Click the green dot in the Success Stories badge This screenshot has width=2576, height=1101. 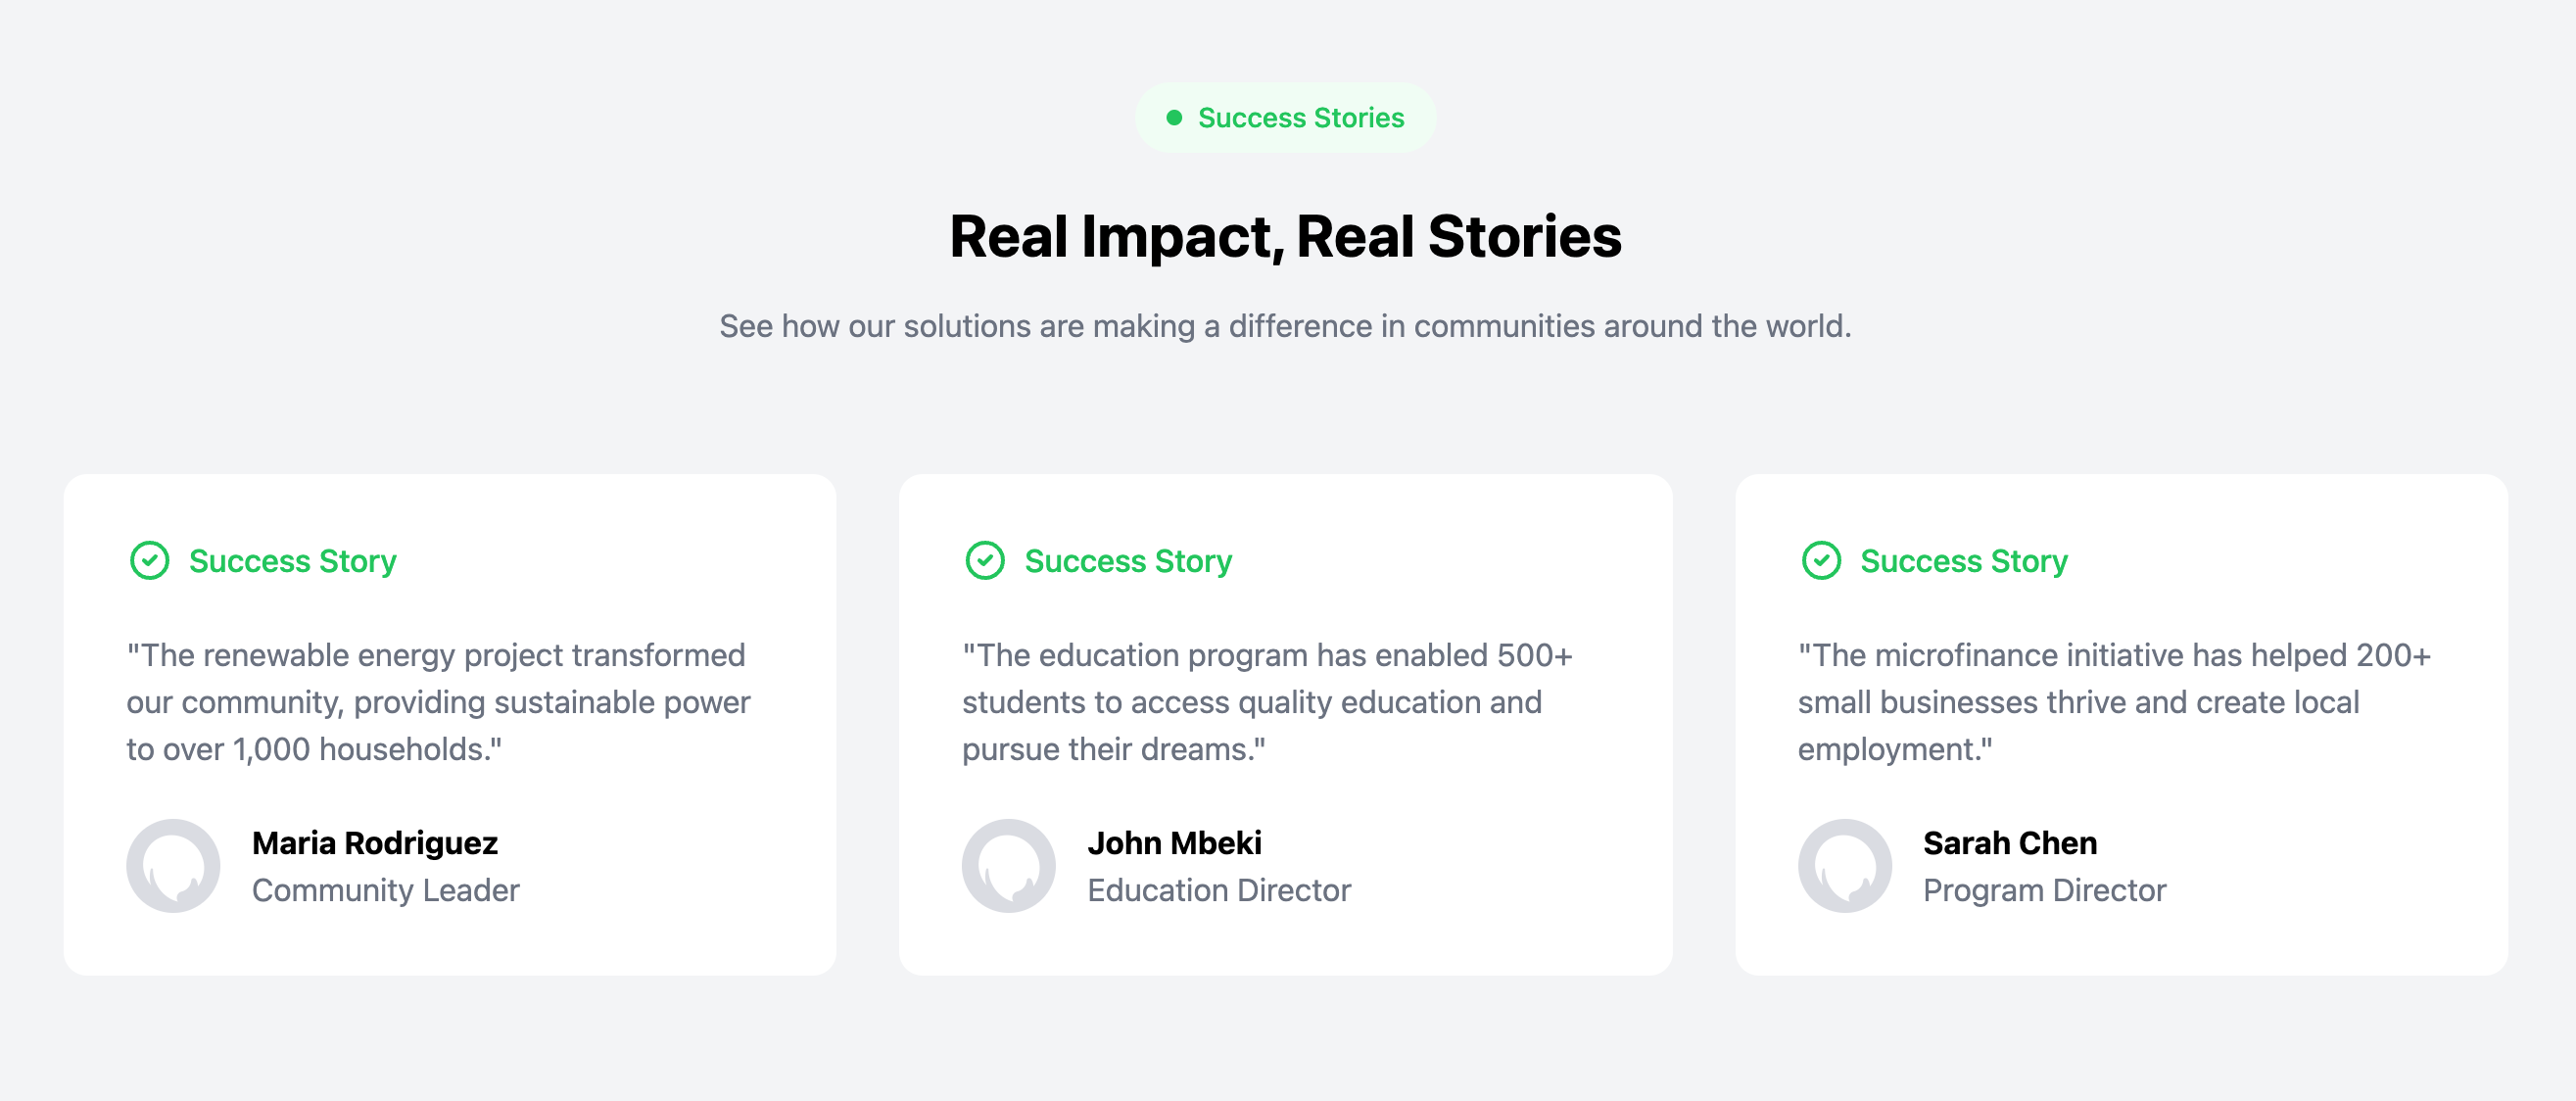[1175, 118]
